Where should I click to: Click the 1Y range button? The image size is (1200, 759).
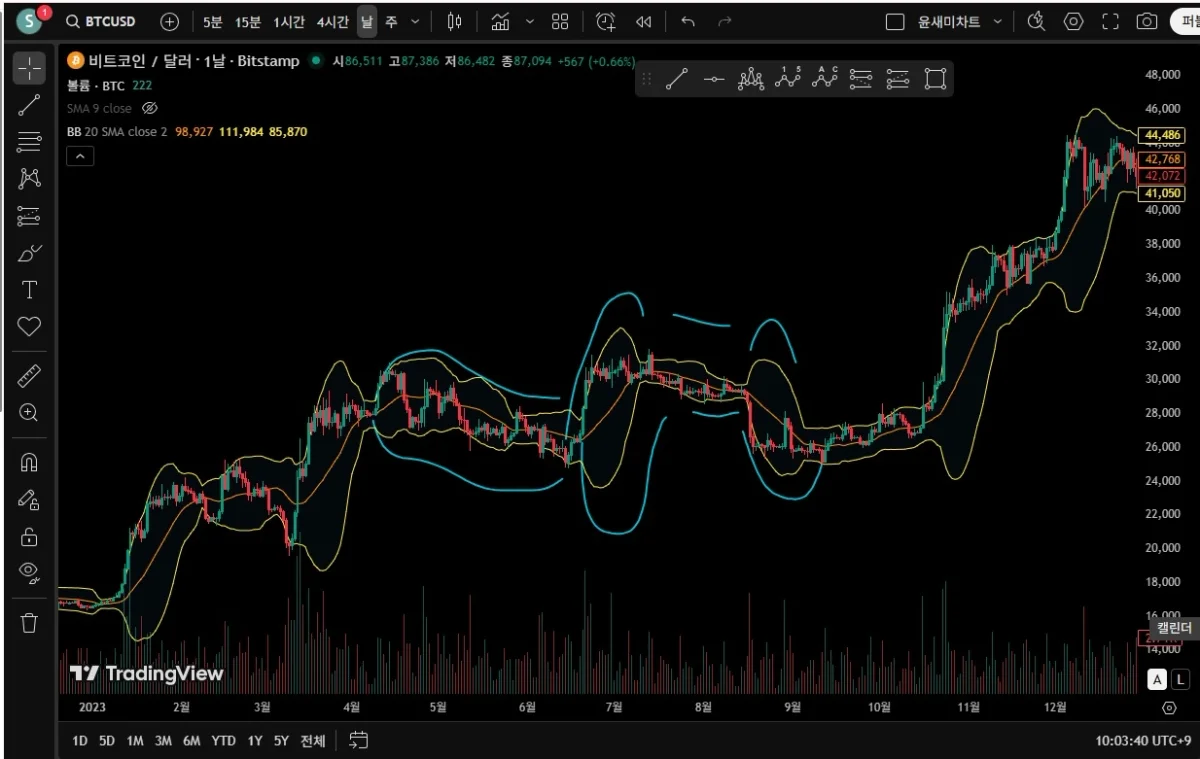pos(255,741)
